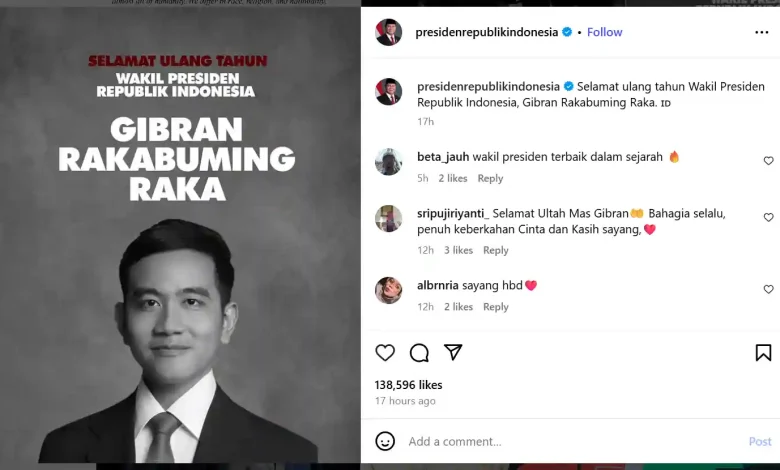Open beta_jauh's profile avatar
This screenshot has width=780, height=470.
click(x=389, y=162)
